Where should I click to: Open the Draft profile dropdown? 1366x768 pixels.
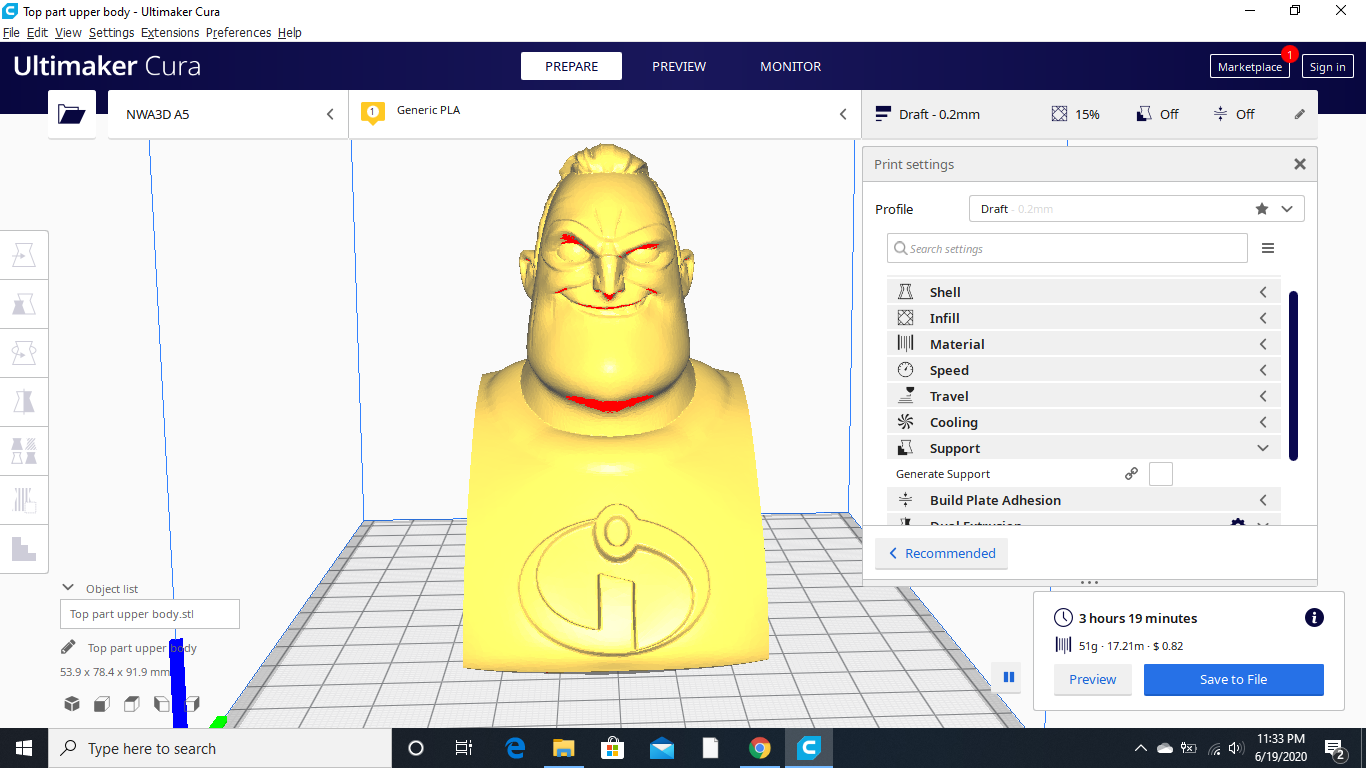point(1137,209)
